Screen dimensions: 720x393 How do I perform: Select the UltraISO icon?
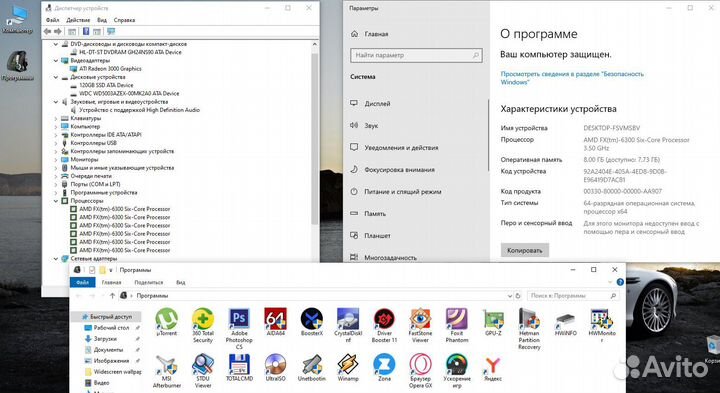click(276, 368)
